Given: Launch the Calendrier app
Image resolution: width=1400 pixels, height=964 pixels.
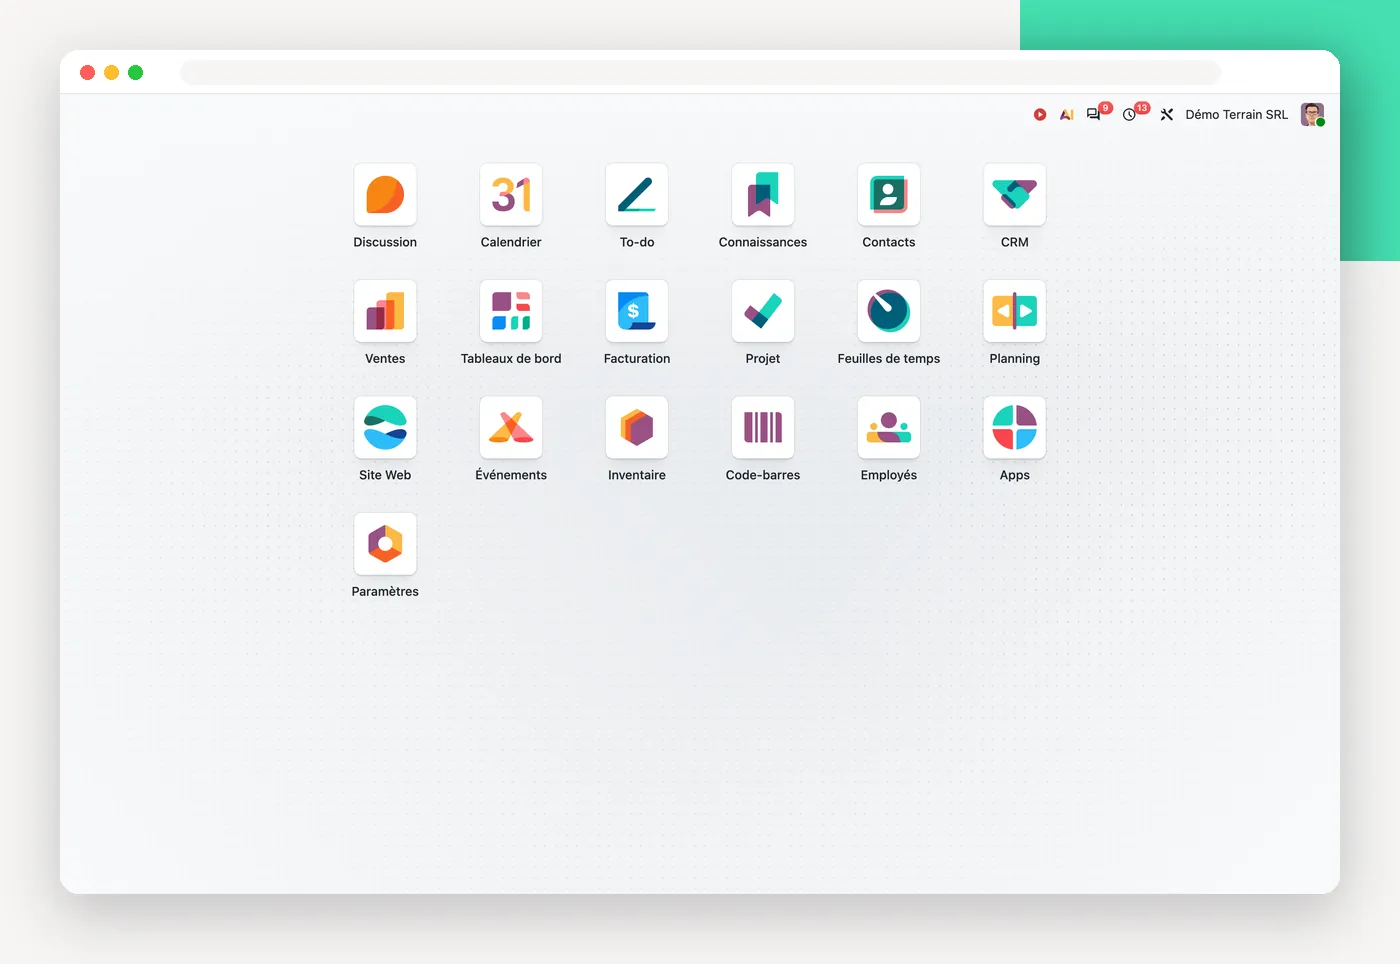Looking at the screenshot, I should pos(511,195).
